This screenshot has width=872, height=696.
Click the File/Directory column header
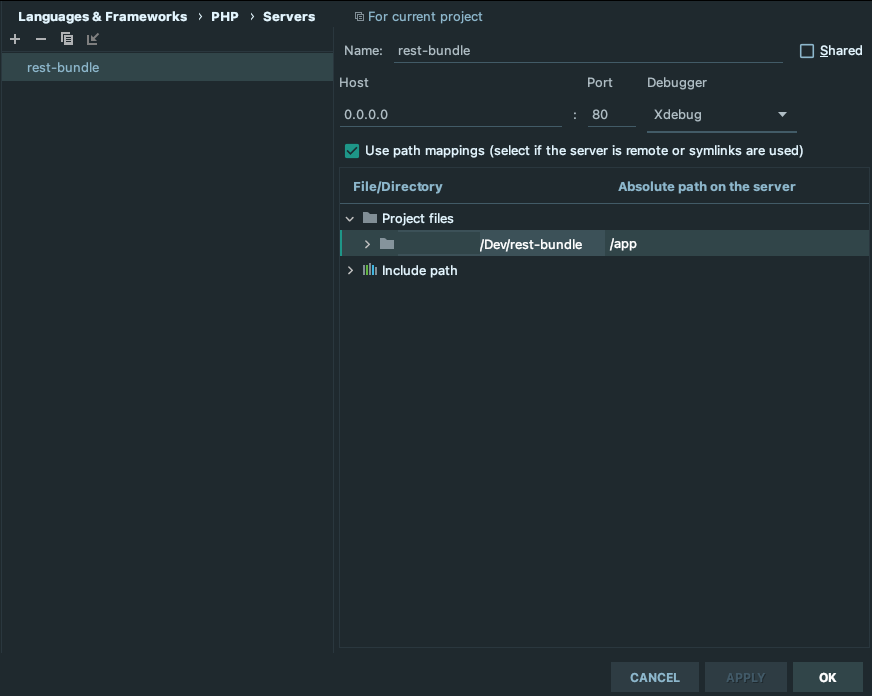pos(398,186)
